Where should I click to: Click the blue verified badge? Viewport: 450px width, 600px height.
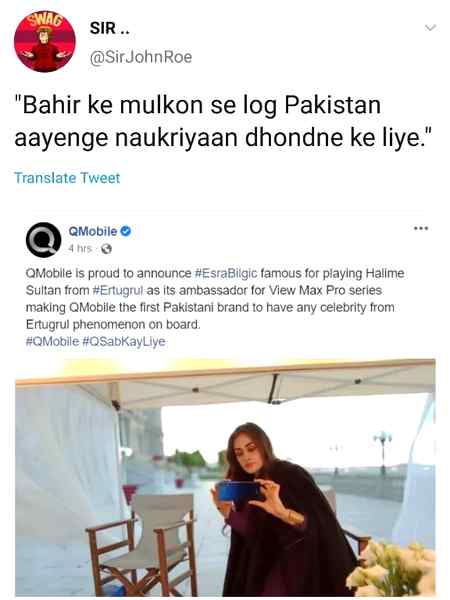click(x=126, y=231)
